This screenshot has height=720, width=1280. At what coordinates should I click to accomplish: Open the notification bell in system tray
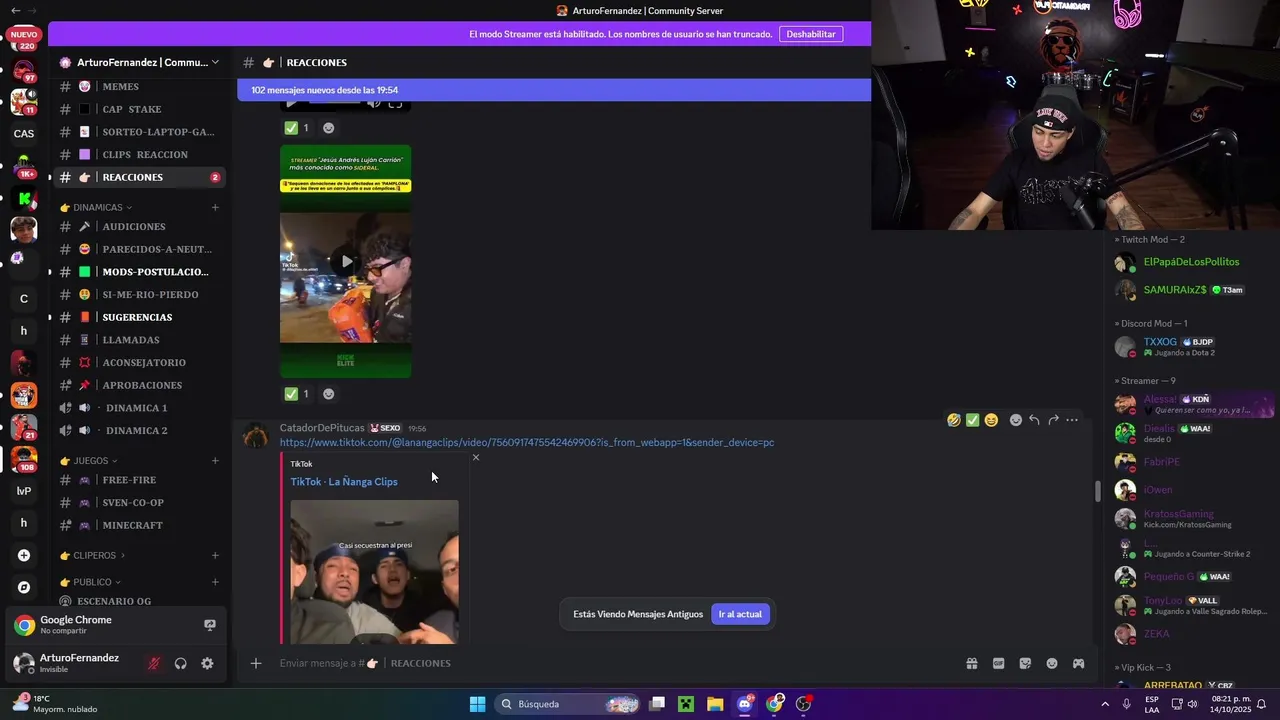click(x=1261, y=704)
